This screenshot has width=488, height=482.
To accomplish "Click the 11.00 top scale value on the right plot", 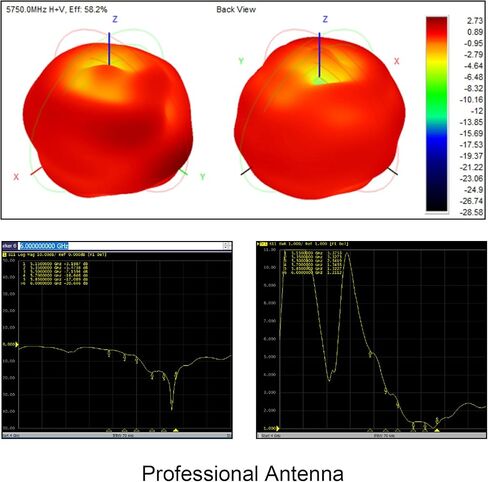I will point(269,250).
